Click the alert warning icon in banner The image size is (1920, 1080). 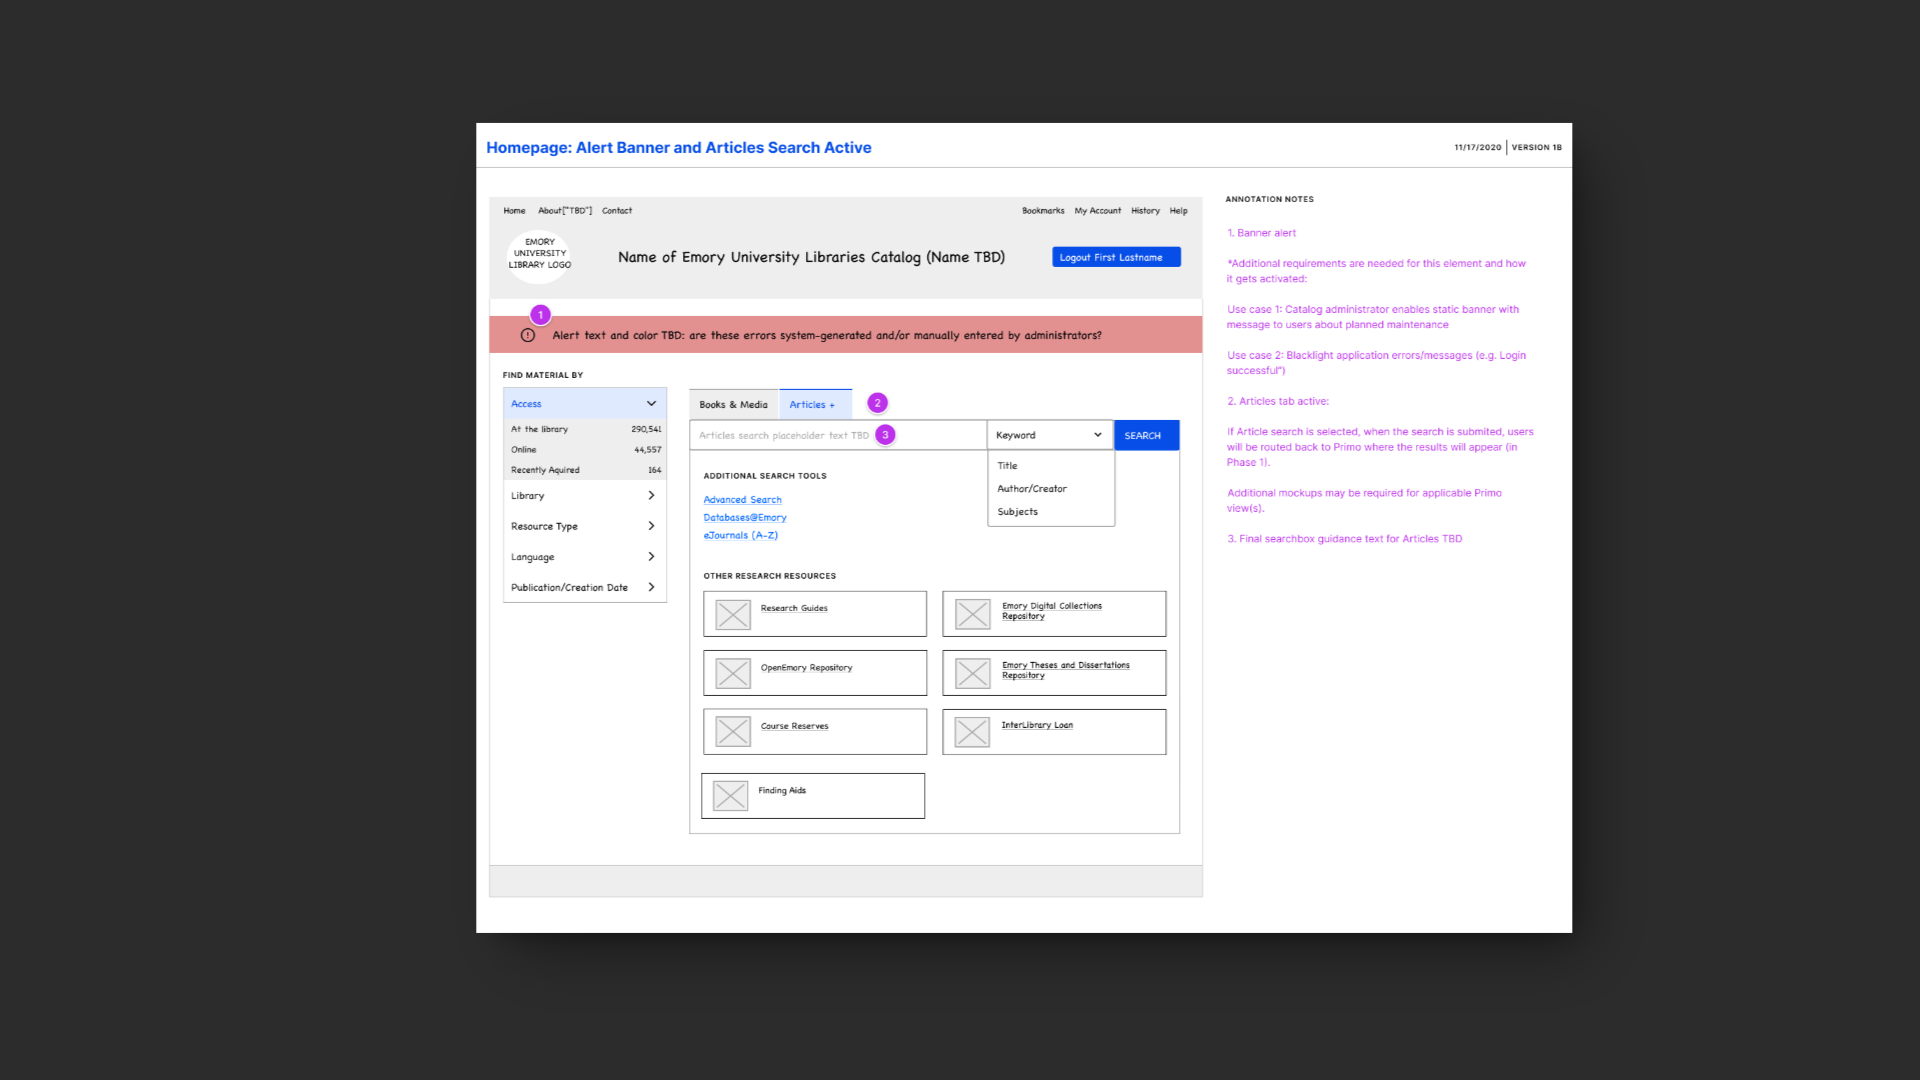[x=528, y=336]
